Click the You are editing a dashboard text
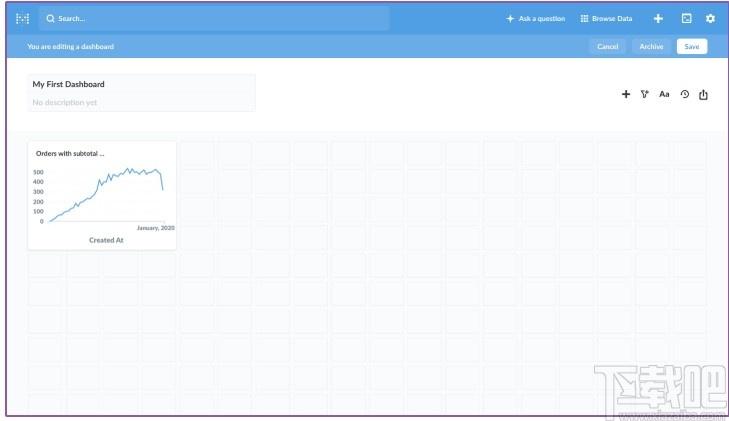The width and height of the screenshot is (729, 421). tap(71, 46)
